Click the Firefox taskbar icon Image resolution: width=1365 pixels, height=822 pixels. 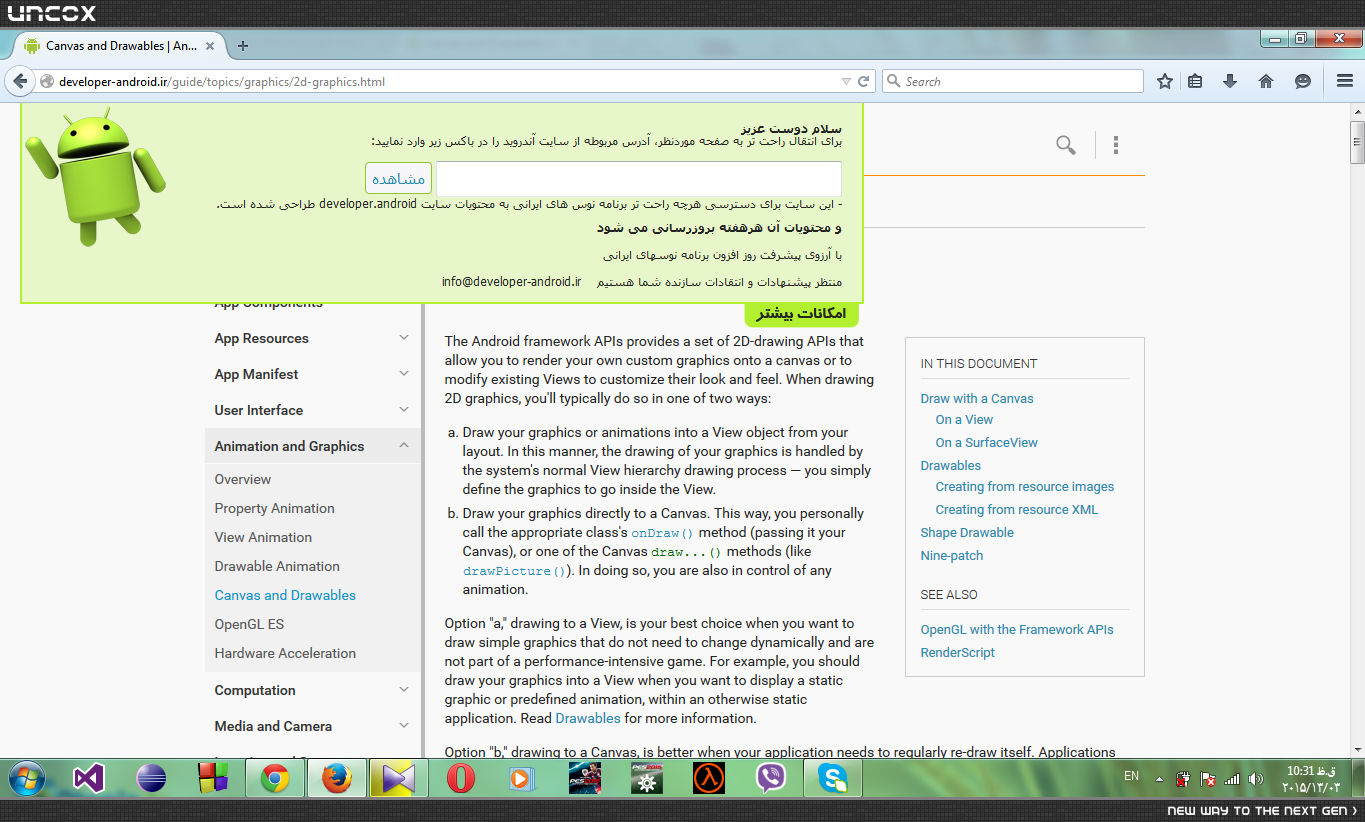[x=337, y=778]
